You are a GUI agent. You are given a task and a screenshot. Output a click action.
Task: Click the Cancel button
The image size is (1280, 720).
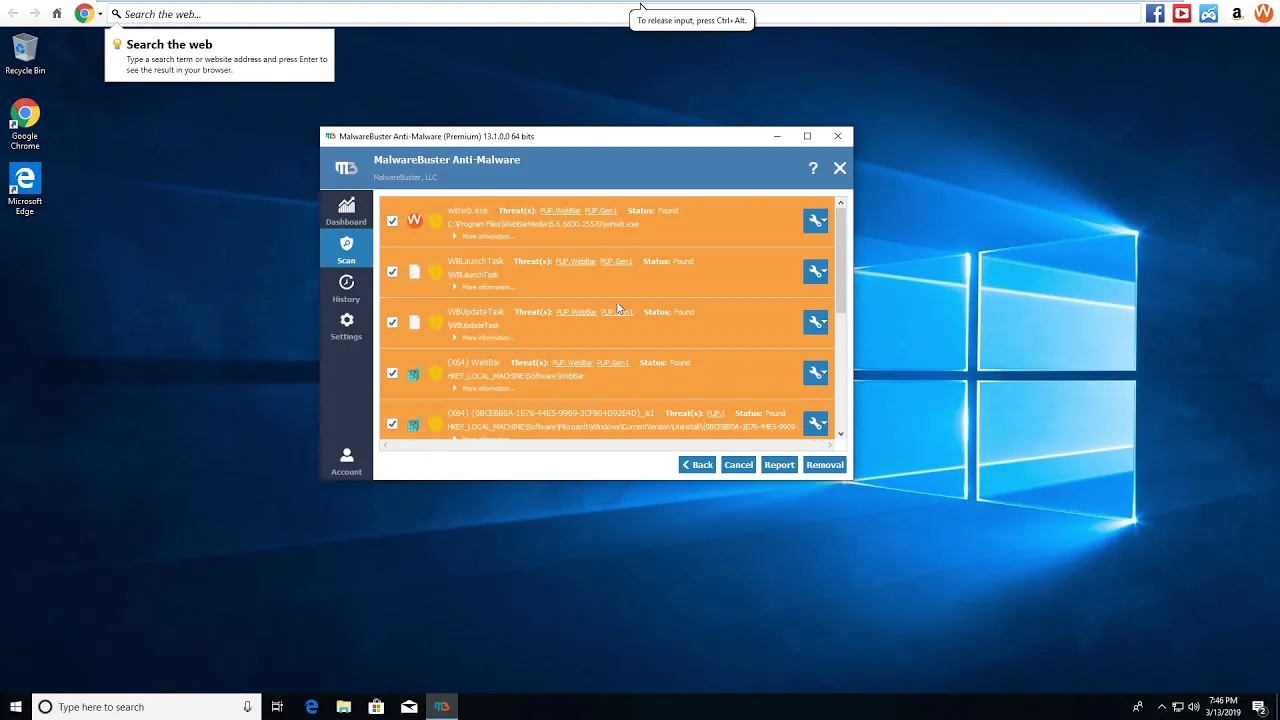[738, 465]
